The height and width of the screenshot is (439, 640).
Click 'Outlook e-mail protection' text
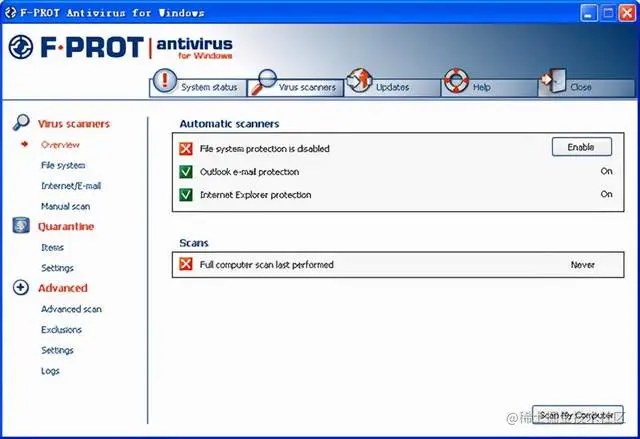(249, 172)
